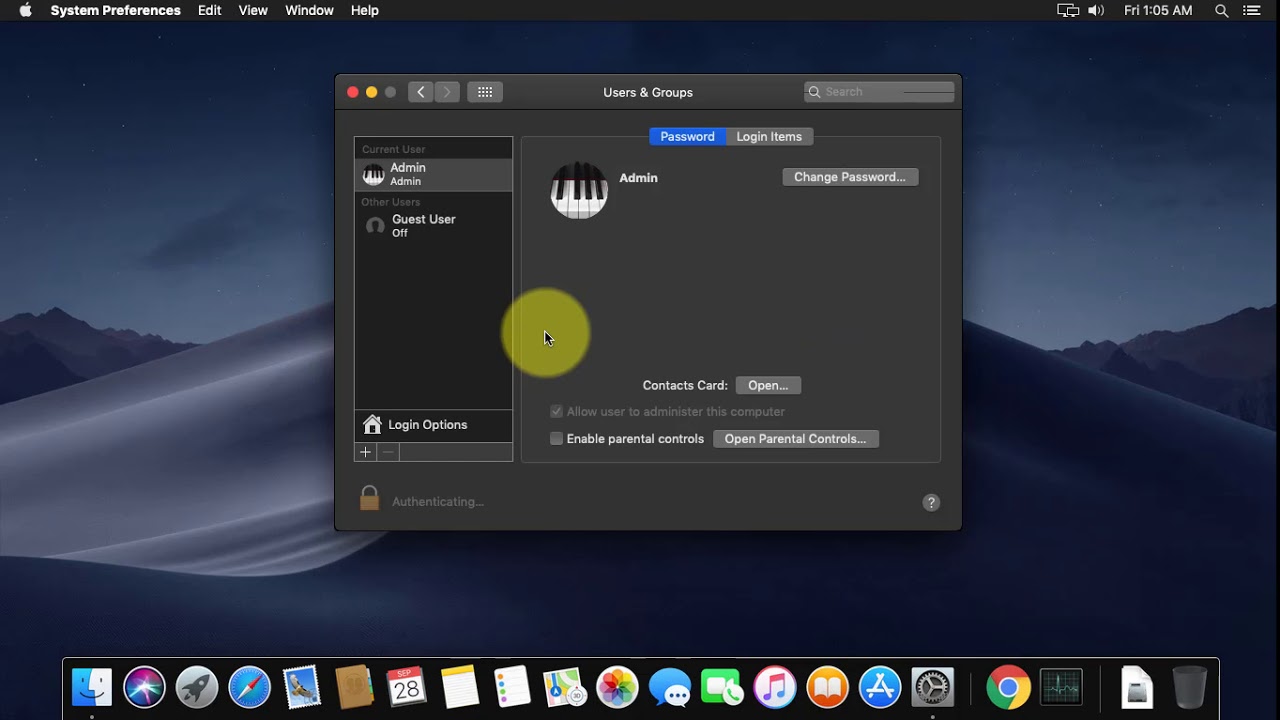Open the orange iBooks icon

point(827,688)
